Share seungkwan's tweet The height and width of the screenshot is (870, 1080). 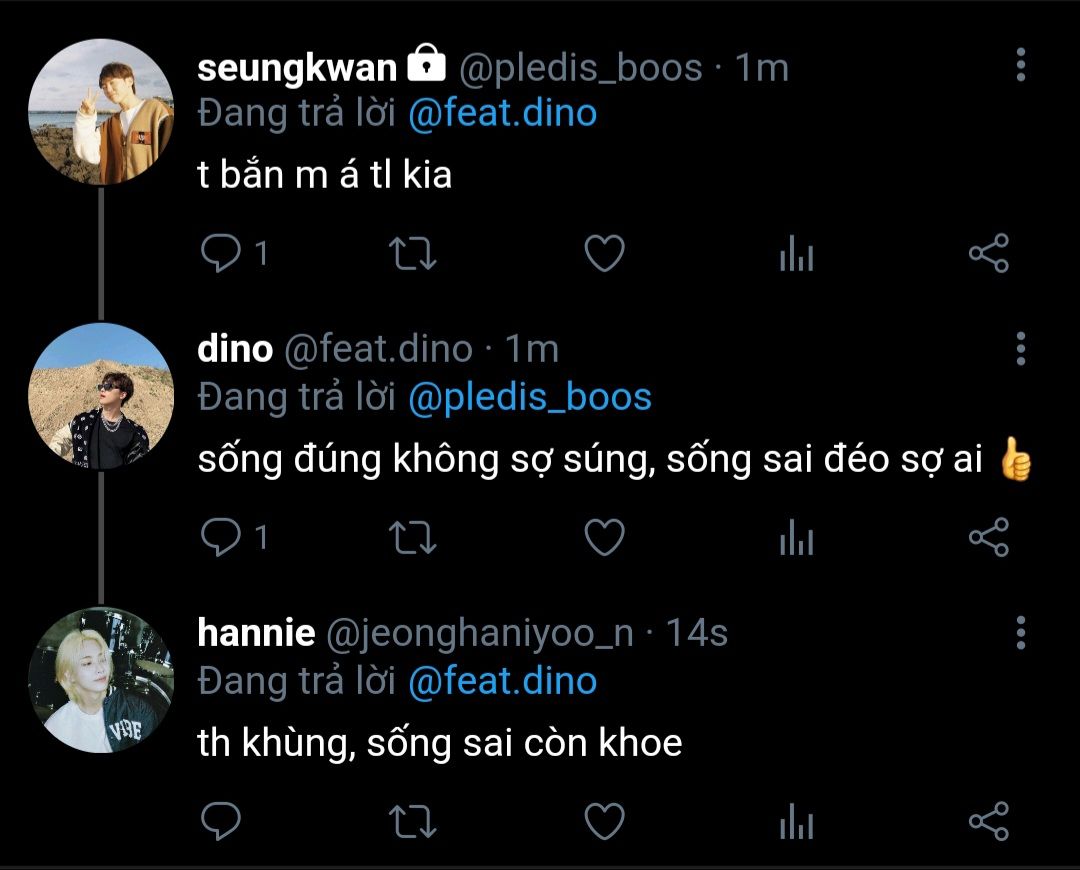[x=989, y=255]
